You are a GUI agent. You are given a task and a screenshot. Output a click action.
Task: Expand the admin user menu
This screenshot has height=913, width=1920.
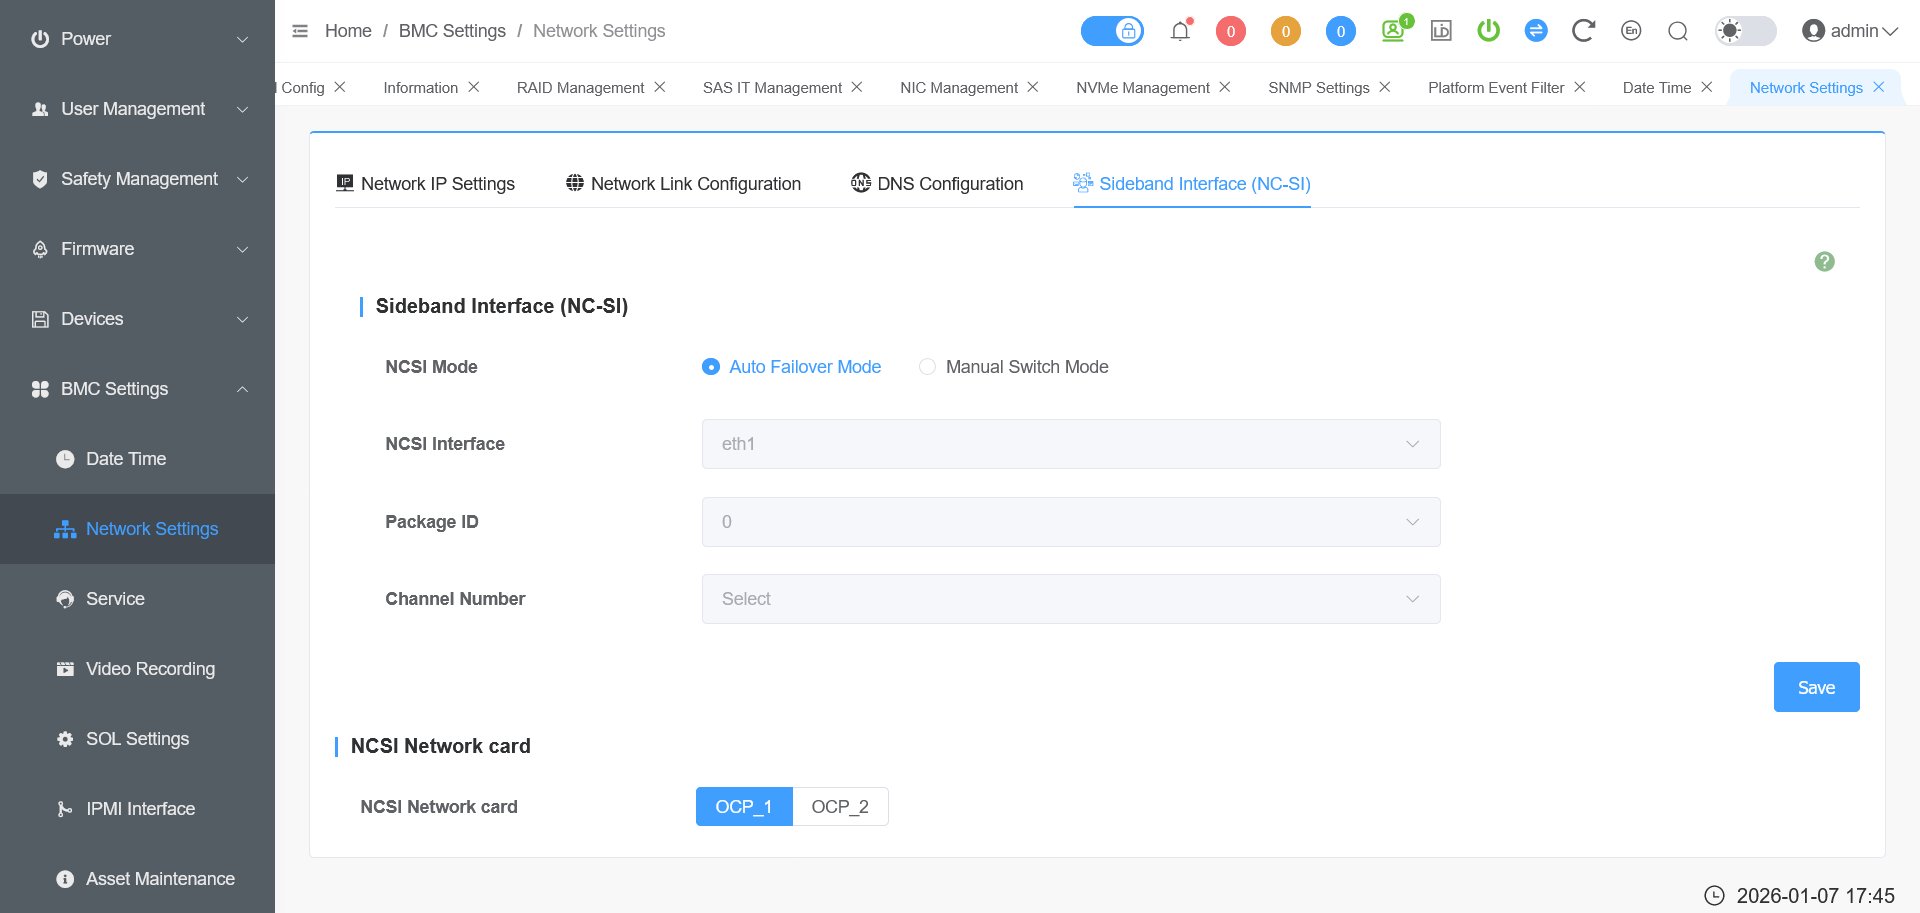tap(1850, 31)
